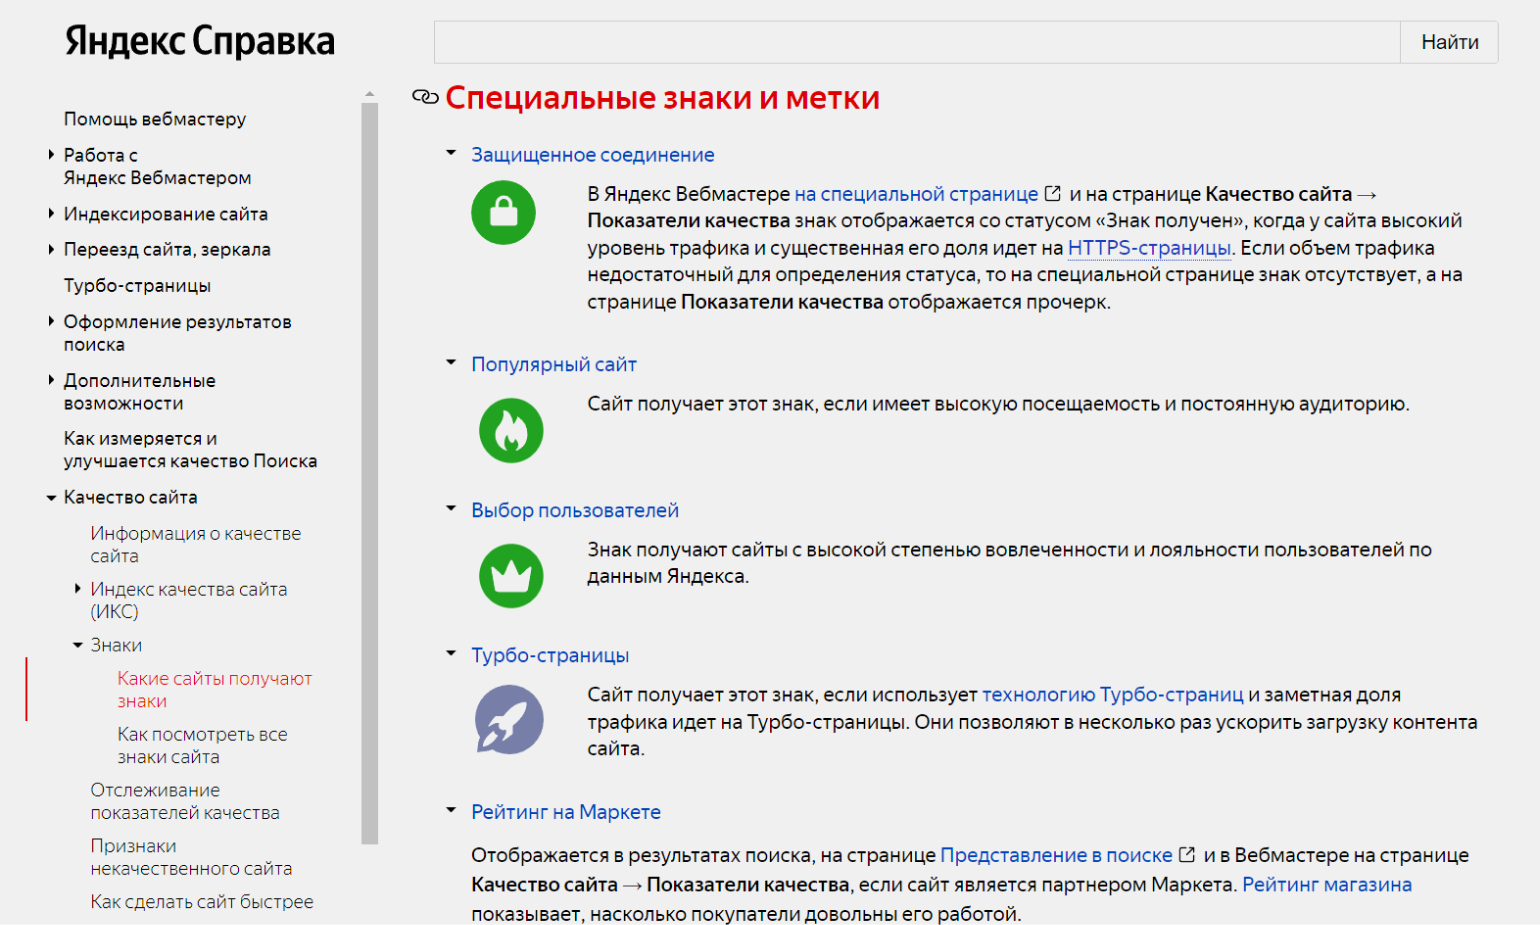Collapse the 'Выбор пользователей' section
1540x925 pixels.
tap(451, 509)
